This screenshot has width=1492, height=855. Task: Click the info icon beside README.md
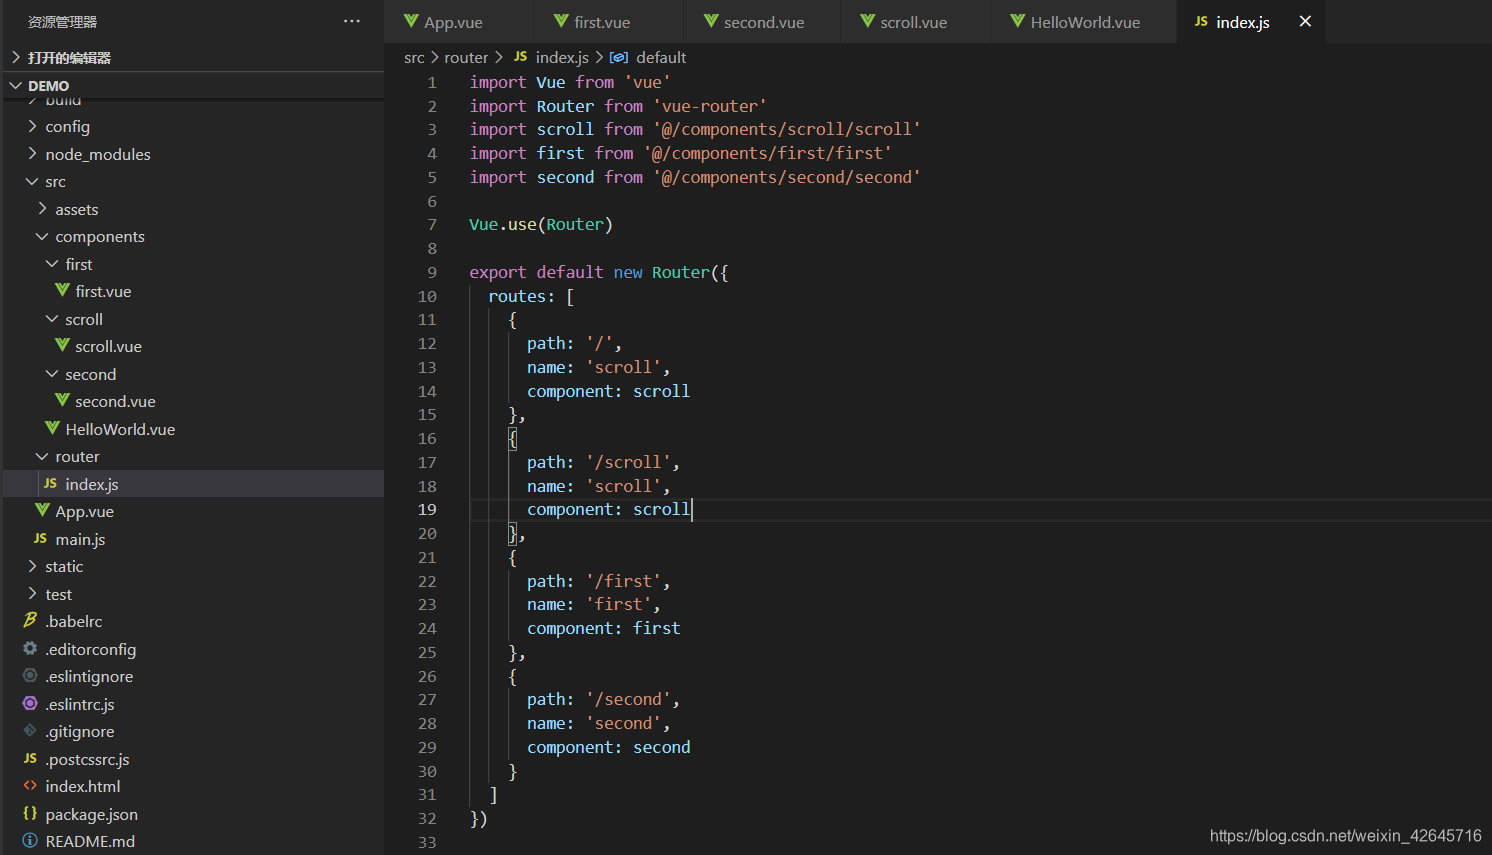(30, 841)
